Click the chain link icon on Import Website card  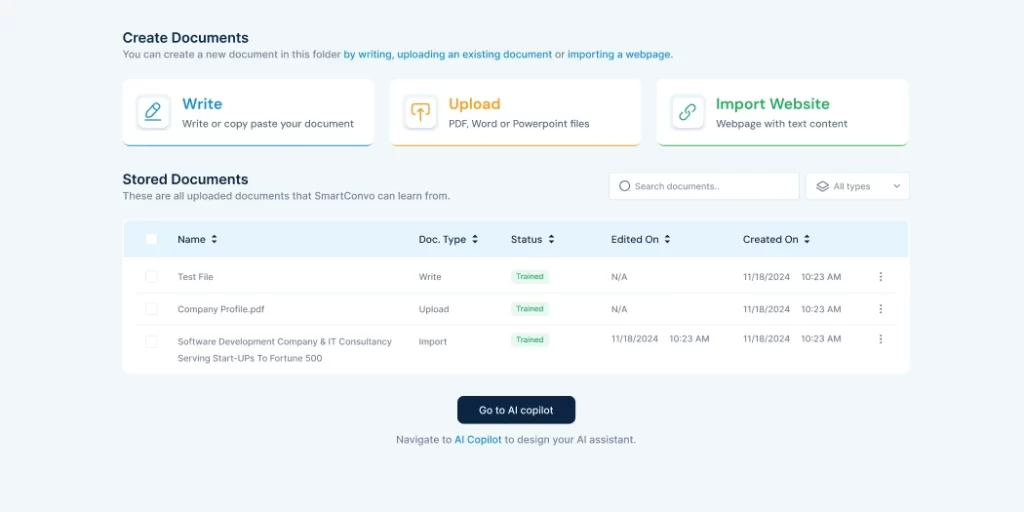point(687,112)
